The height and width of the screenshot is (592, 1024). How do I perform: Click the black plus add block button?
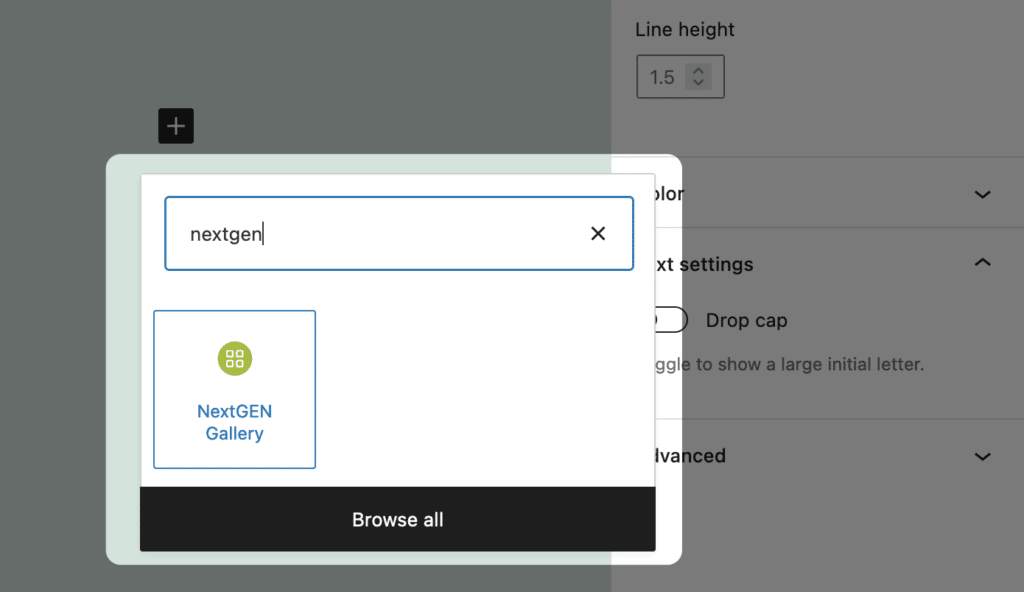pos(176,125)
